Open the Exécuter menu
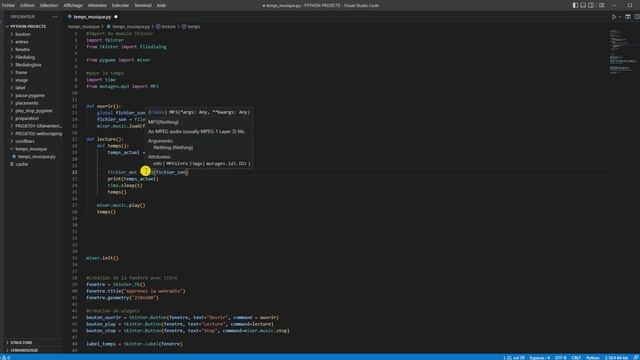The width and height of the screenshot is (640, 360). click(120, 5)
